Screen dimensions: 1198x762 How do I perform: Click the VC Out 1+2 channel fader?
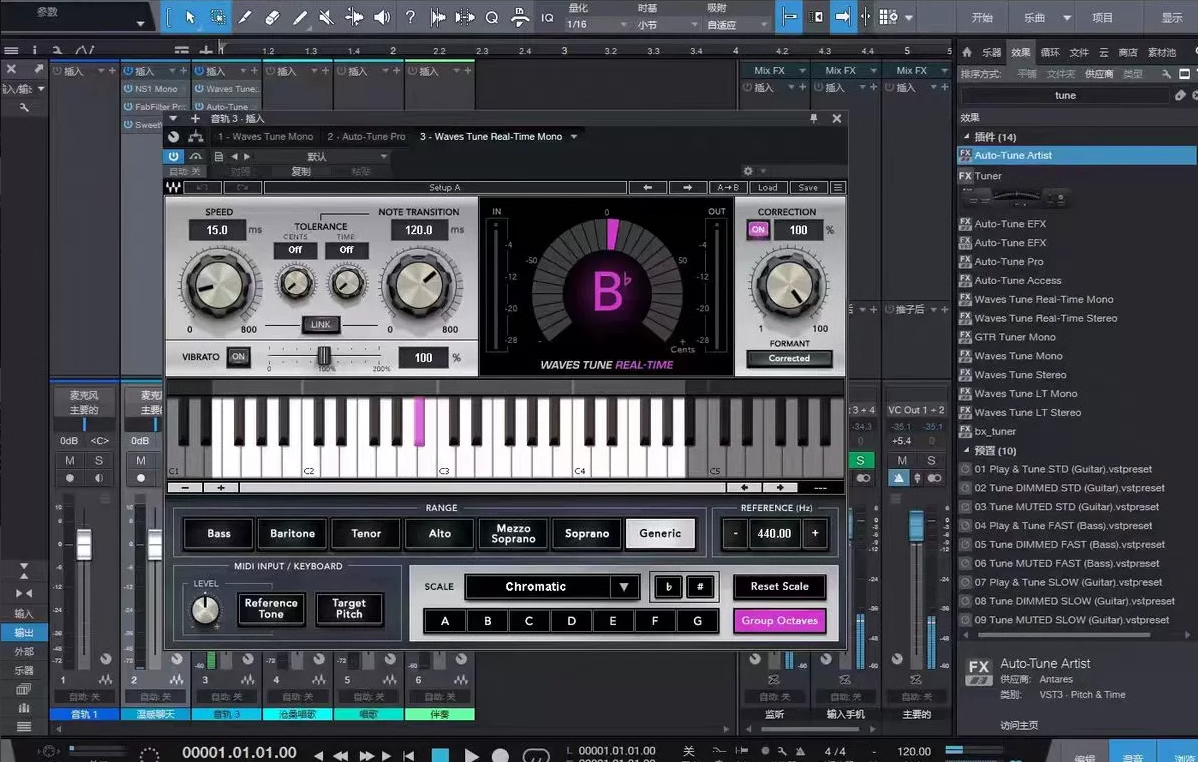916,527
